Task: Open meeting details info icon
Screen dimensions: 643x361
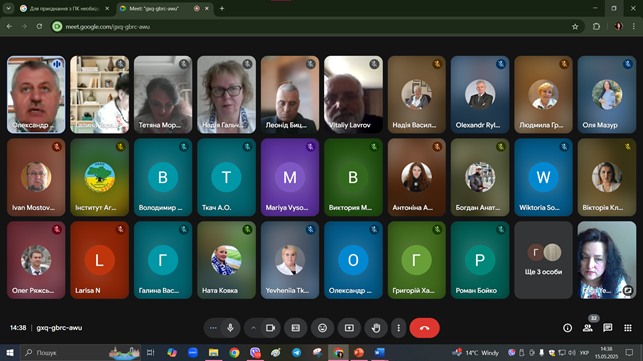Action: coord(568,328)
